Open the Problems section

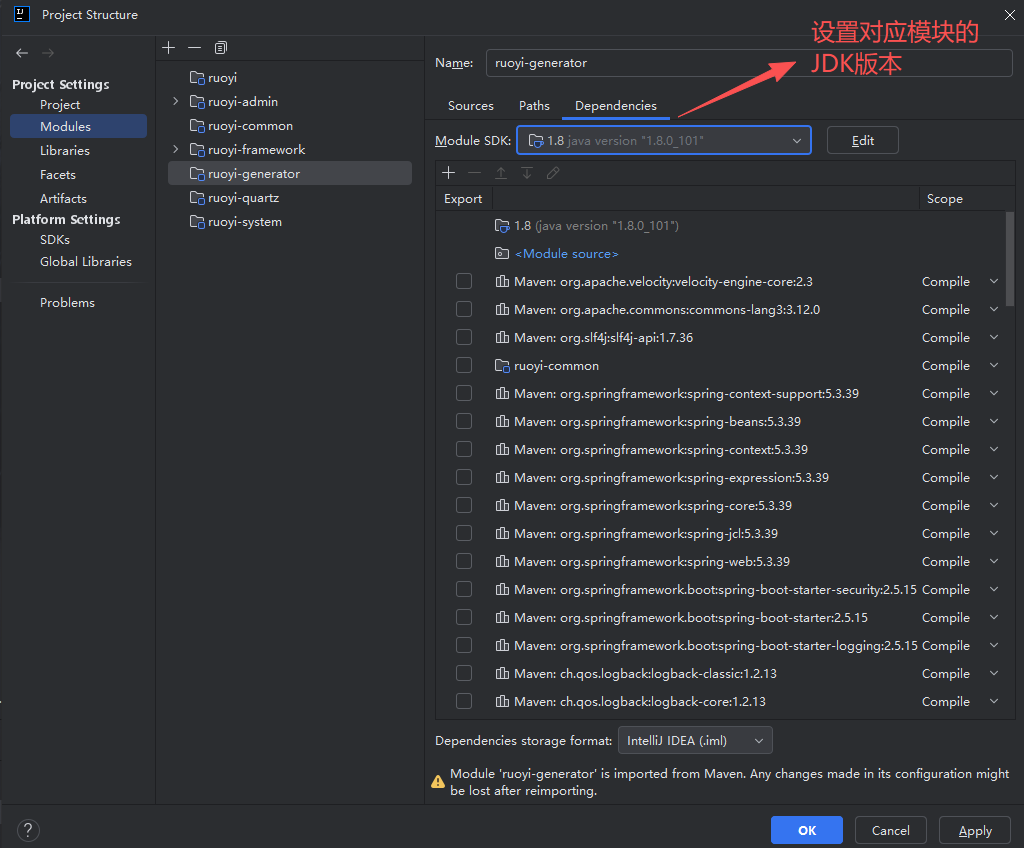coord(67,302)
